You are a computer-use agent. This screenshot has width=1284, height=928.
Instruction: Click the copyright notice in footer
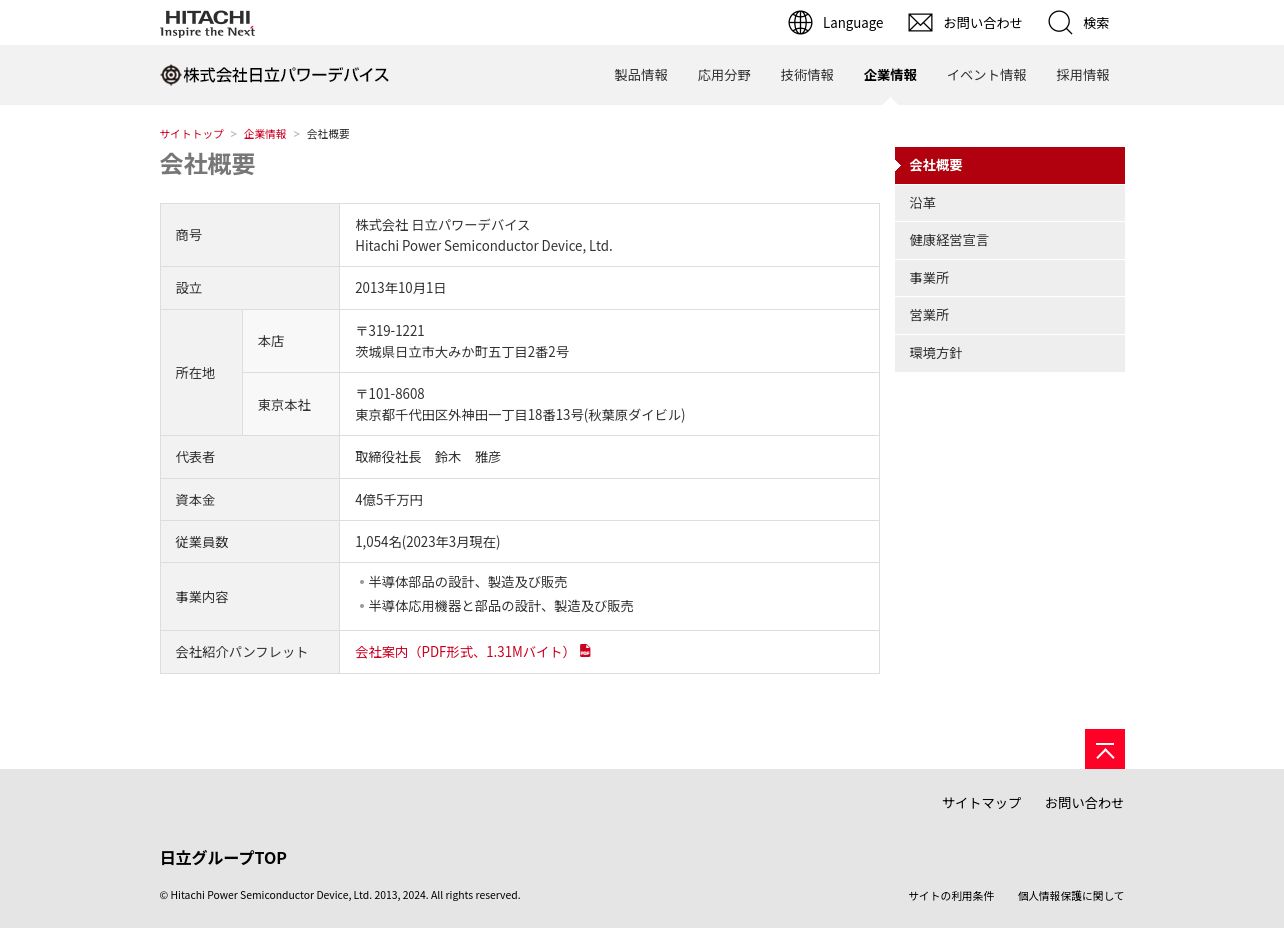[x=340, y=895]
